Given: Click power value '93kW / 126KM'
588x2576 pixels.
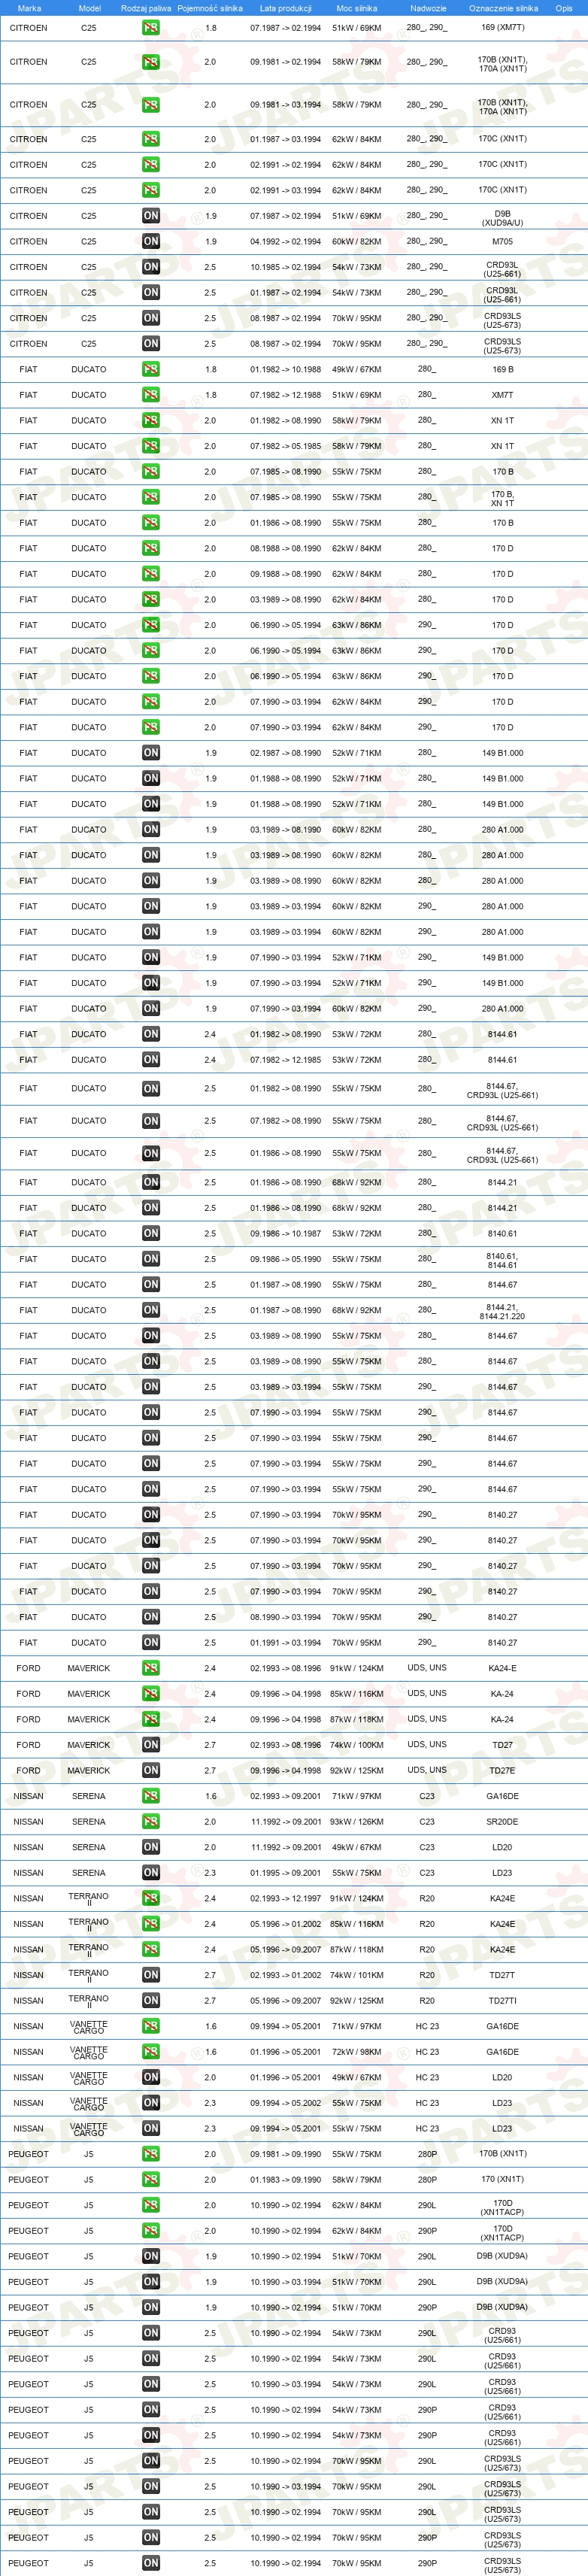Looking at the screenshot, I should [x=357, y=1822].
